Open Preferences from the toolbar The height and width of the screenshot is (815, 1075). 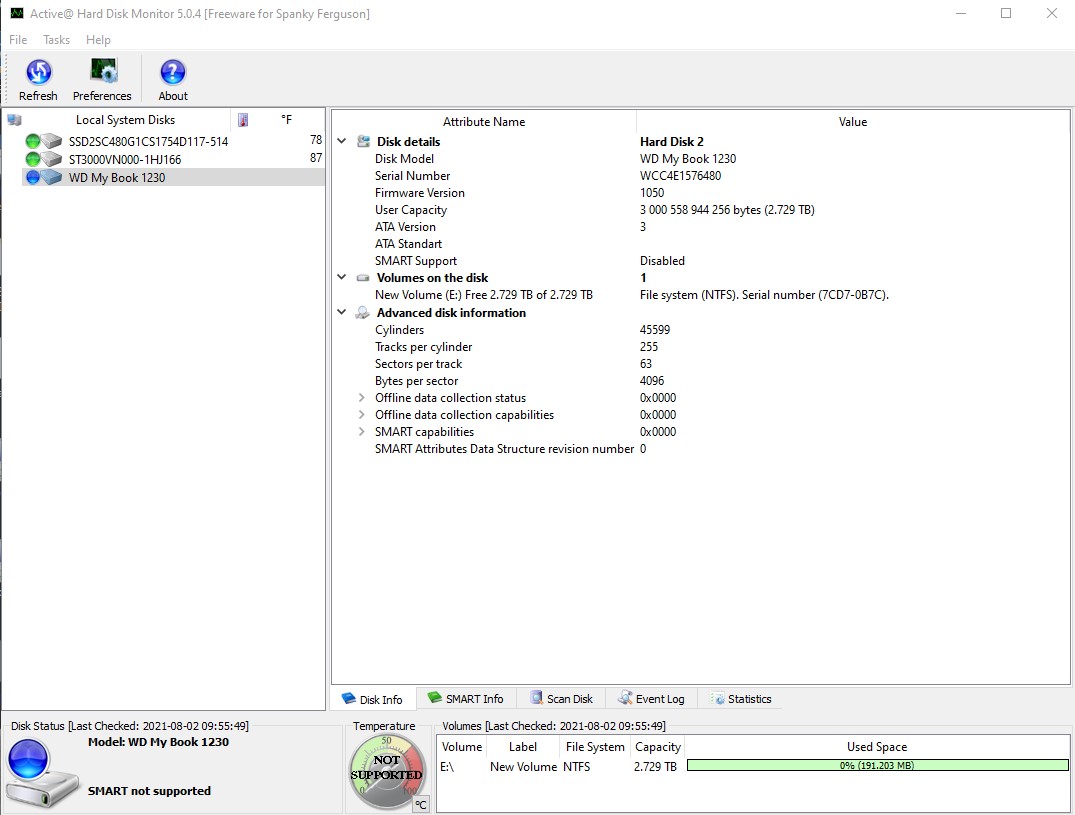(x=102, y=73)
